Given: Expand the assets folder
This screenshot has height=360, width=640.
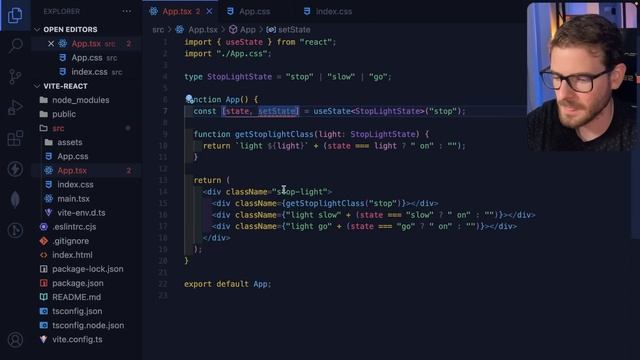Looking at the screenshot, I should tap(69, 142).
